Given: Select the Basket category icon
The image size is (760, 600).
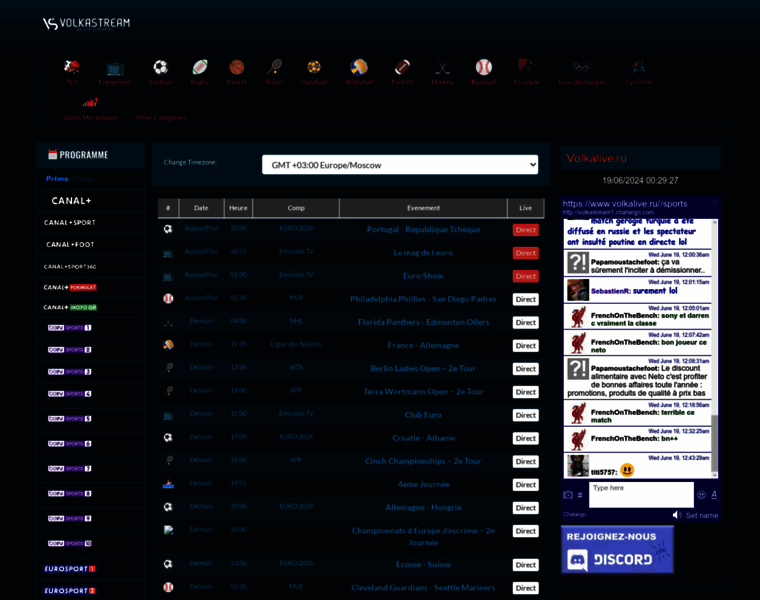Looking at the screenshot, I should click(237, 67).
